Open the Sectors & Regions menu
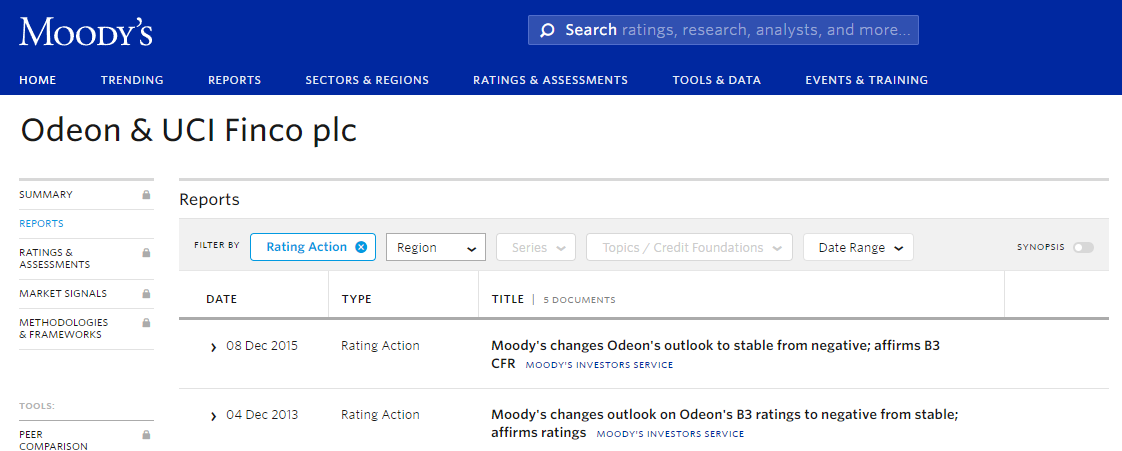Viewport: 1122px width, 451px height. coord(367,80)
